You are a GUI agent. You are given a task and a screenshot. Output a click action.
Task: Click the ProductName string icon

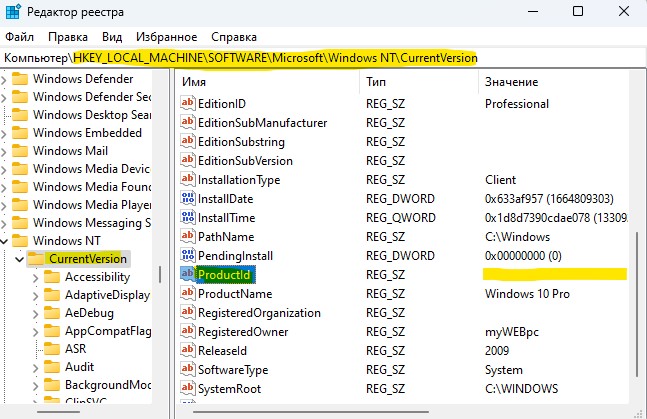188,293
